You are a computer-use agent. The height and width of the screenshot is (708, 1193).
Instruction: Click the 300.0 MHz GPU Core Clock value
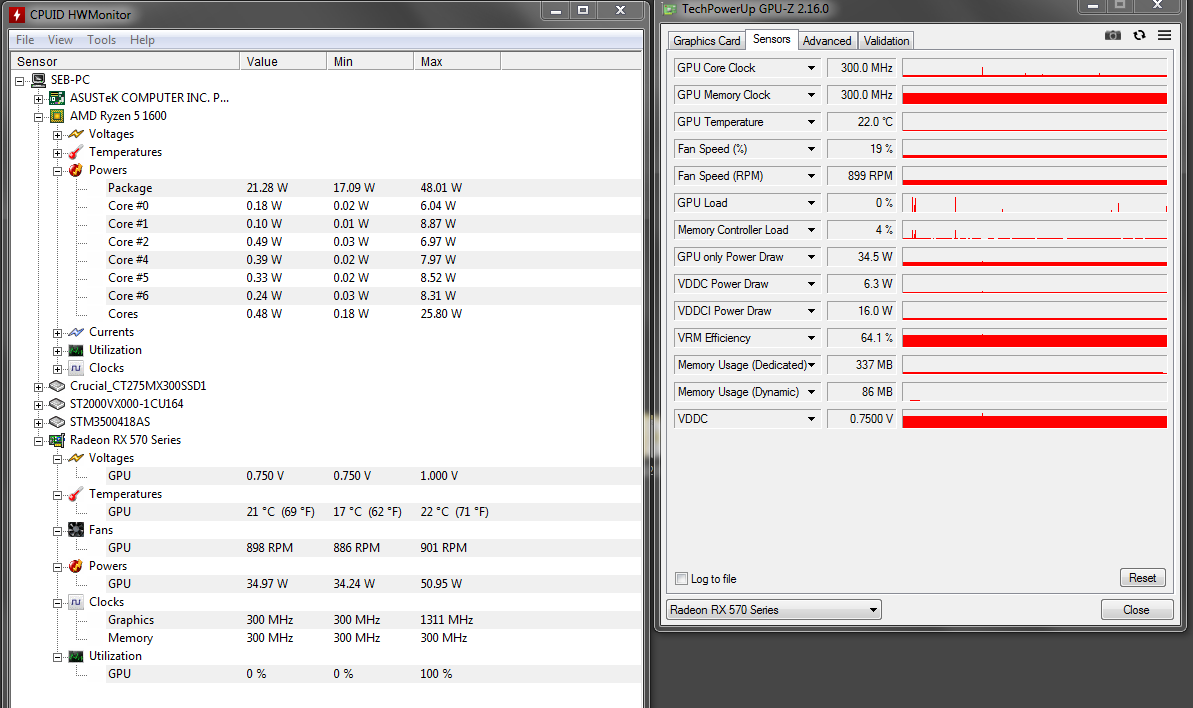861,68
